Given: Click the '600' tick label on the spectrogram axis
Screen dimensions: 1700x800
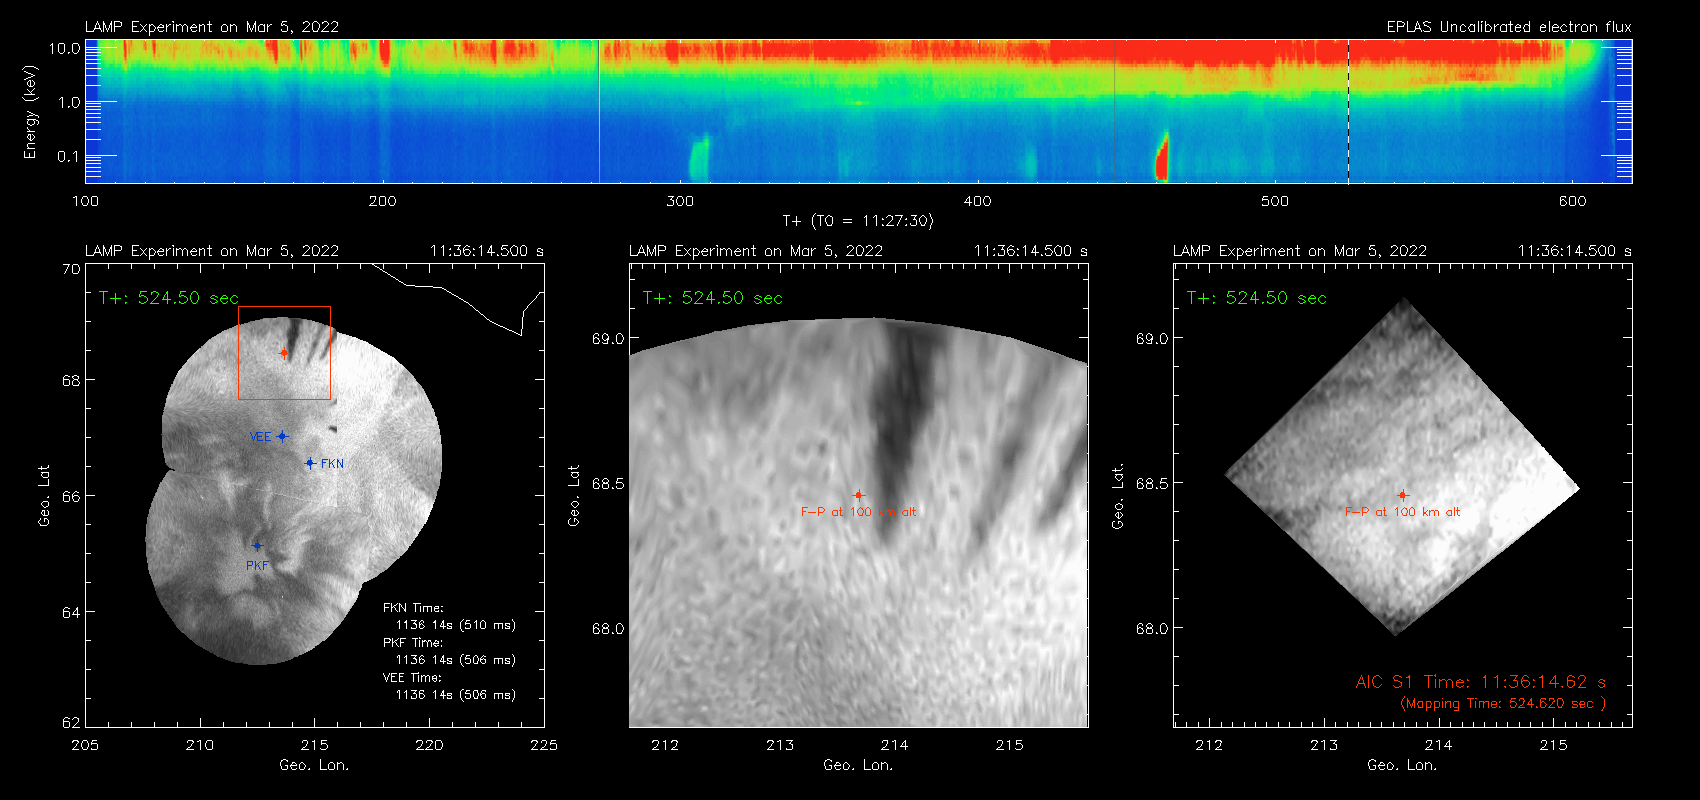Looking at the screenshot, I should (x=1572, y=201).
